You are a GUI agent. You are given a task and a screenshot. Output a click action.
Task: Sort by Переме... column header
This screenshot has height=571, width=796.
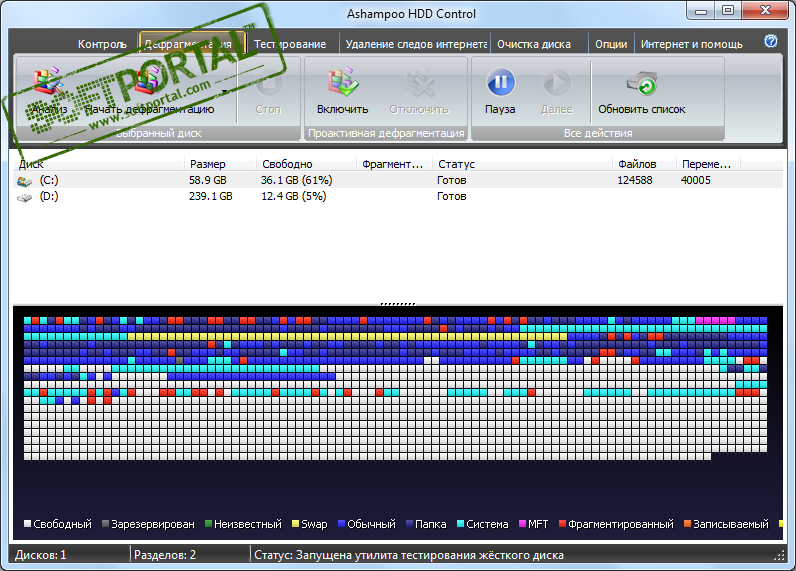click(x=708, y=164)
